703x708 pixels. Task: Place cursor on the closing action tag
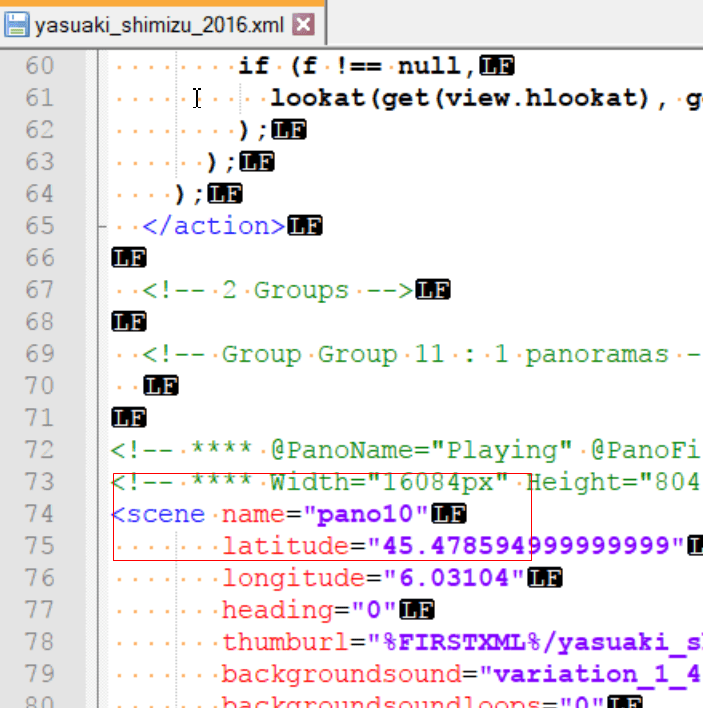(214, 226)
